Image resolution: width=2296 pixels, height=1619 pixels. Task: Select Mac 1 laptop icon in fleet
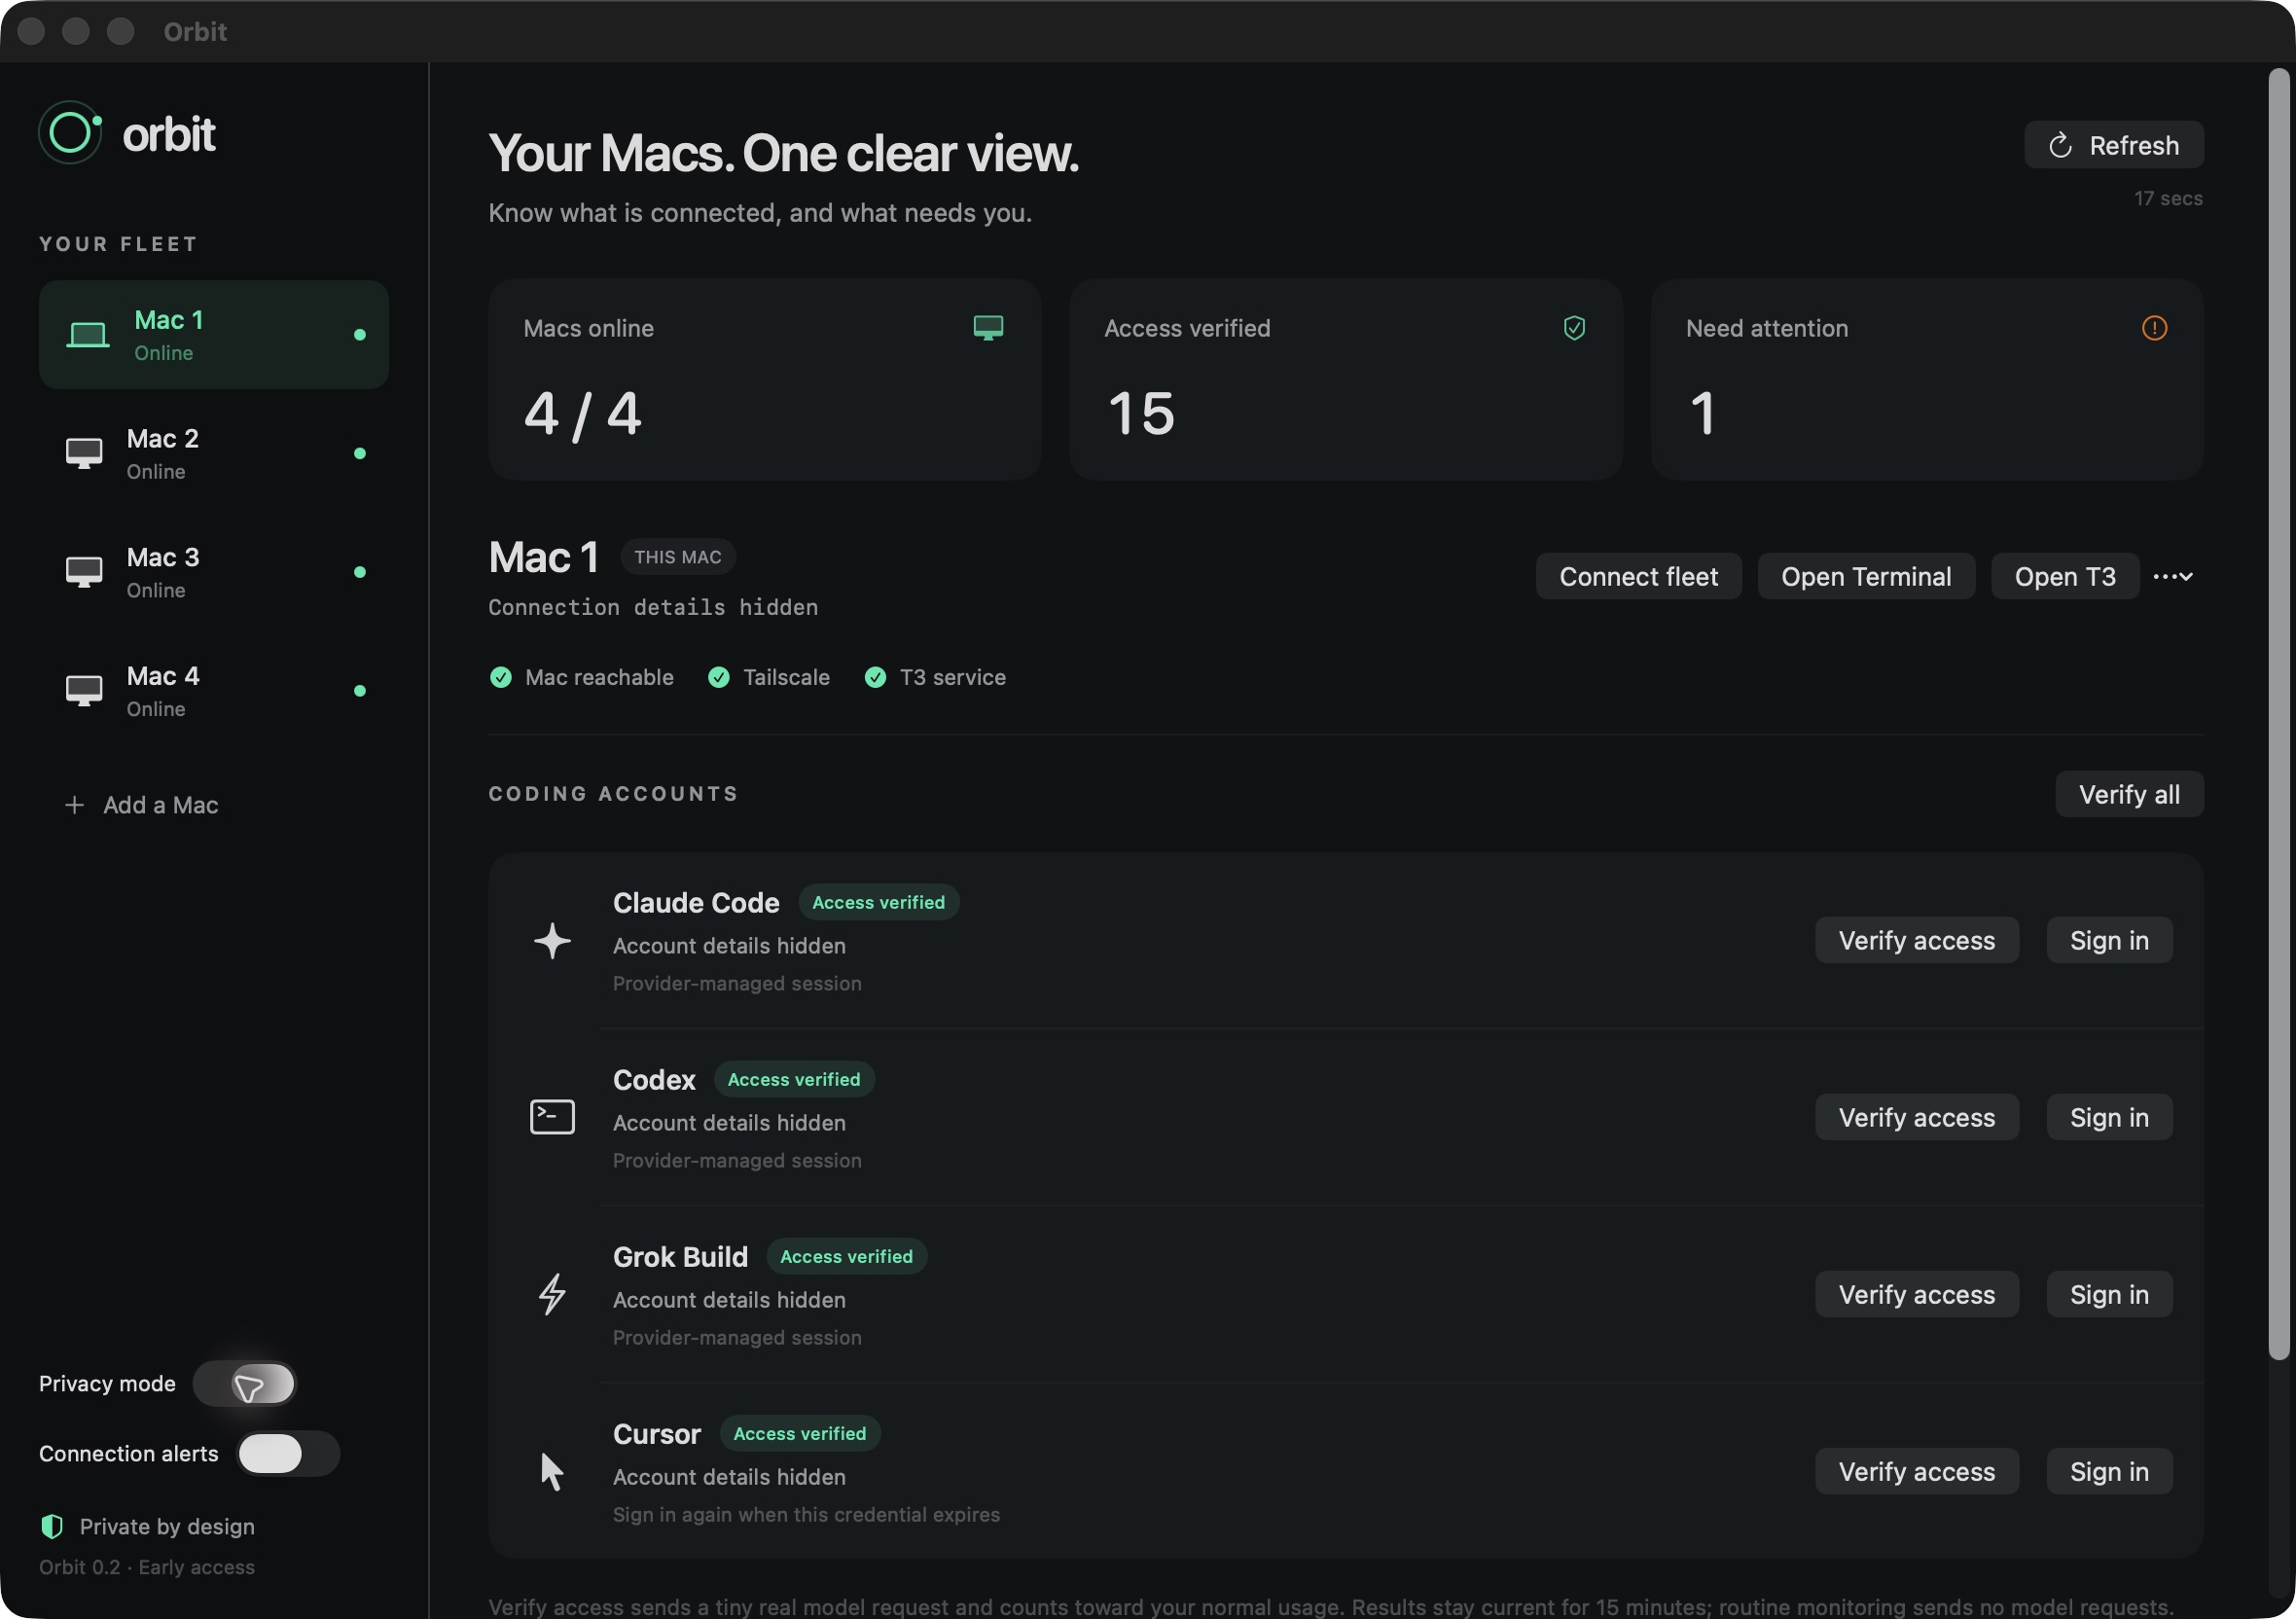[88, 335]
